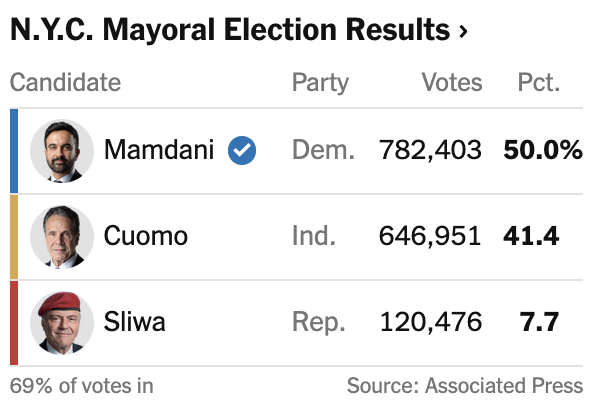Click the Cuomo candidate name

[146, 237]
